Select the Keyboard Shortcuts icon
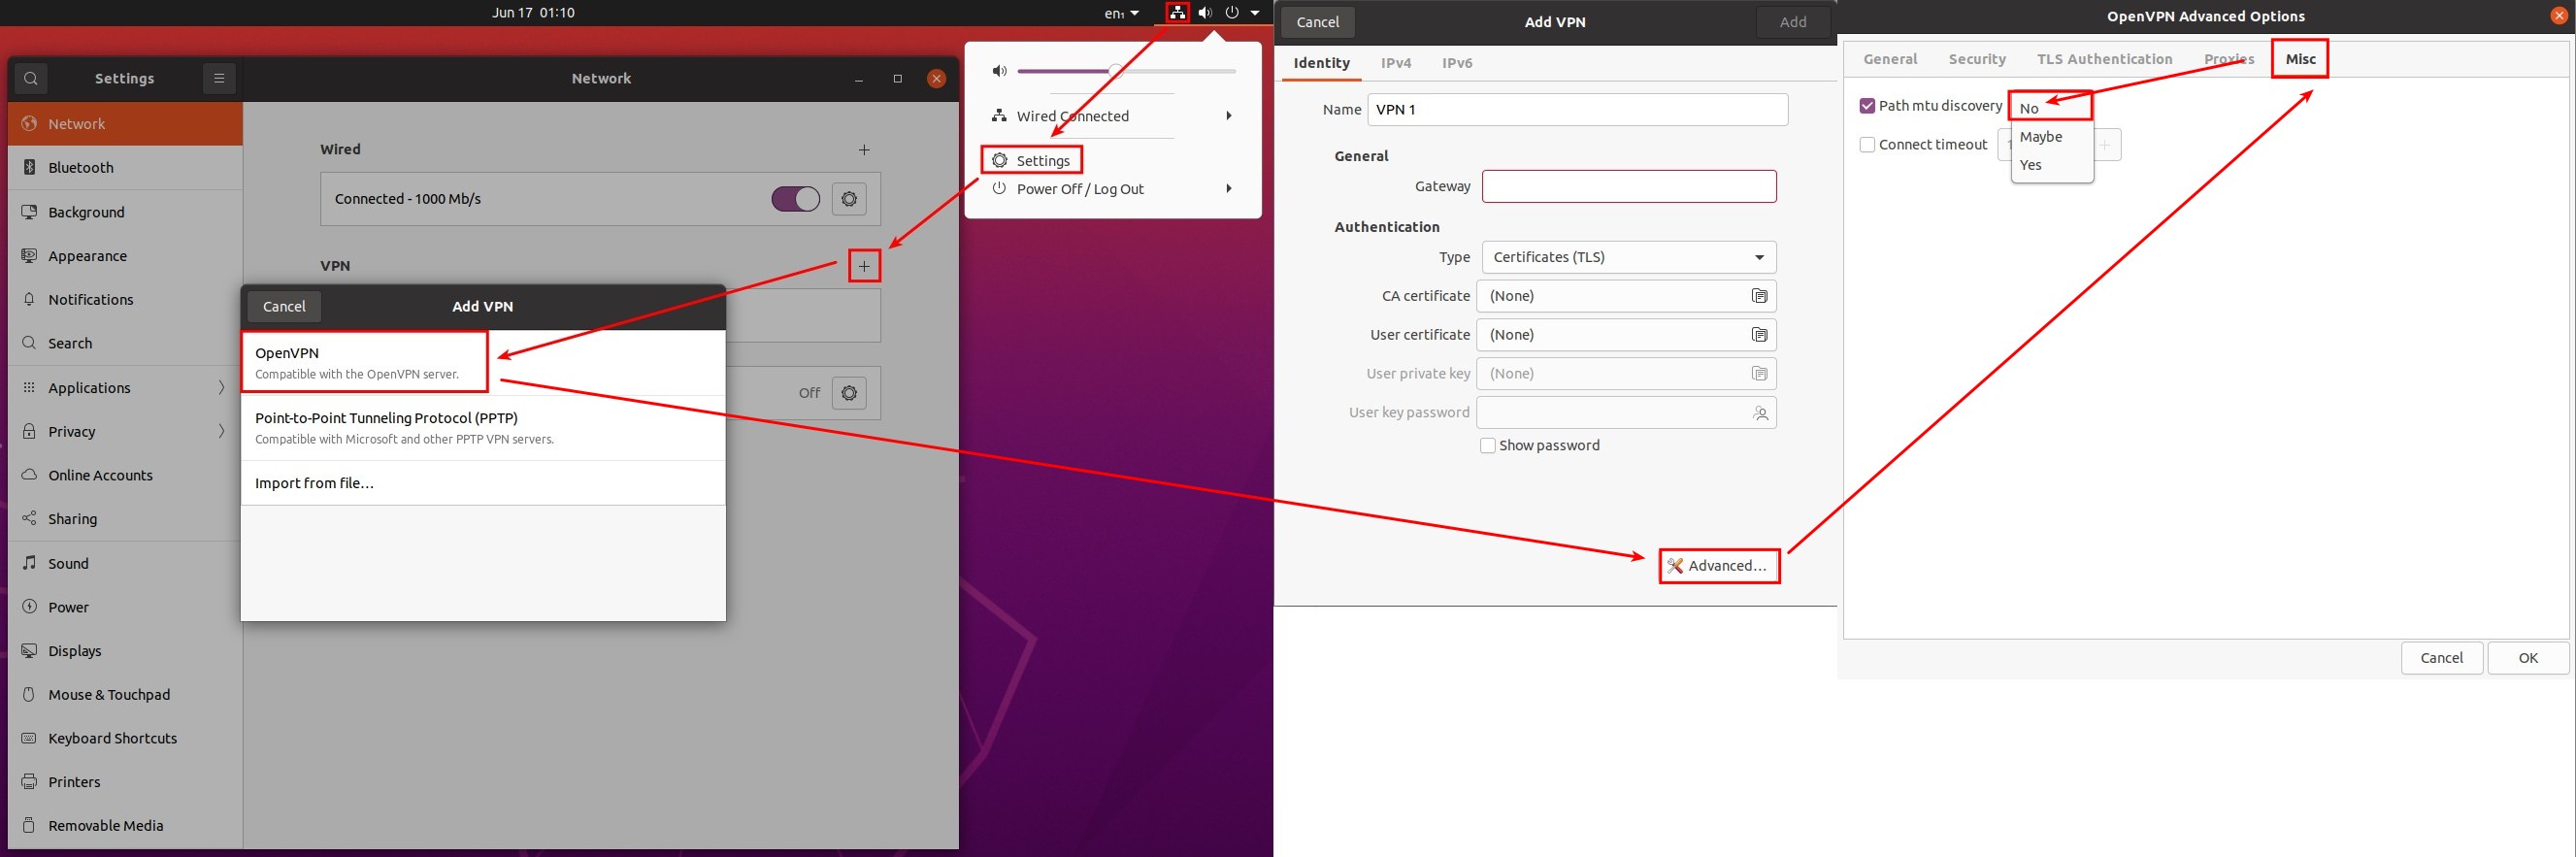This screenshot has width=2576, height=857. tap(29, 738)
